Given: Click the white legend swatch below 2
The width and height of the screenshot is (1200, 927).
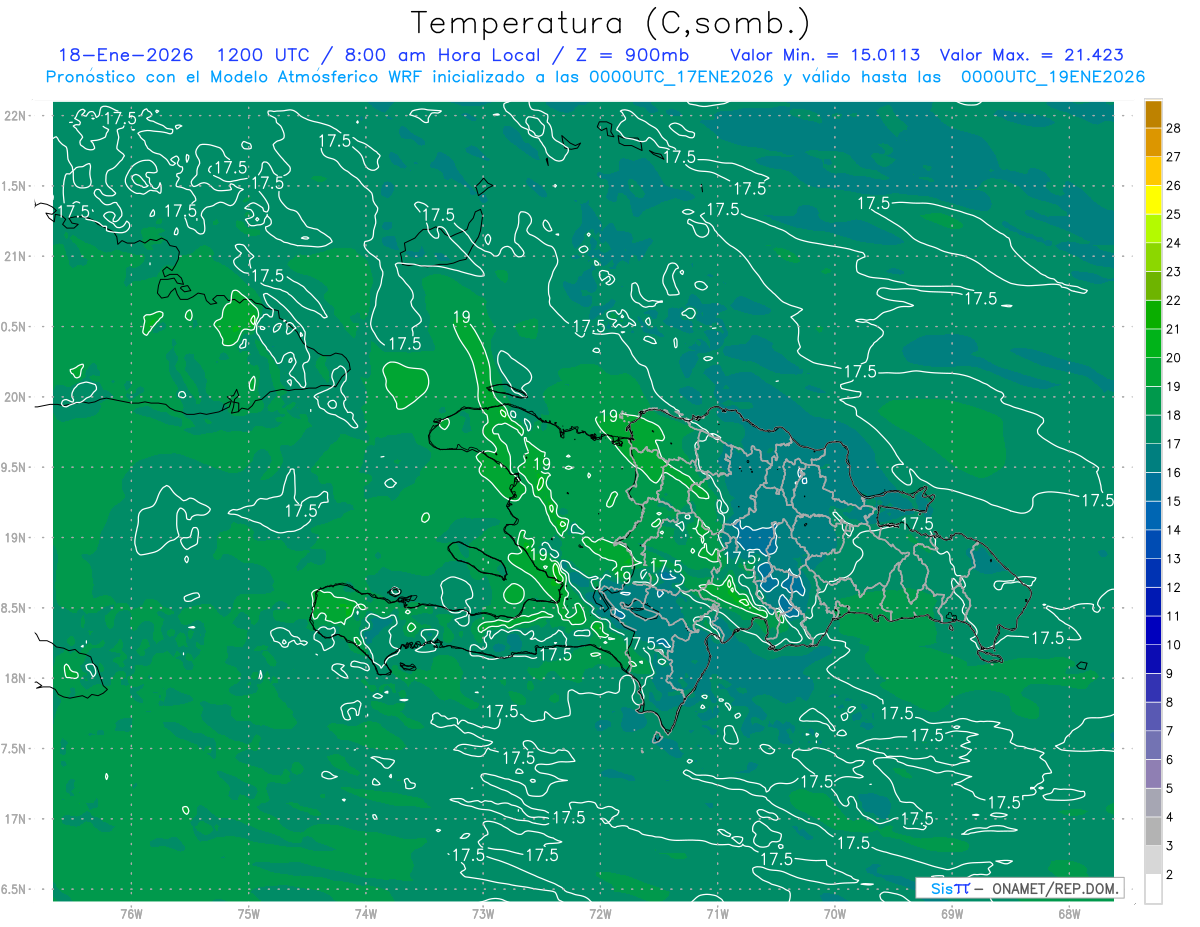Looking at the screenshot, I should [1153, 889].
